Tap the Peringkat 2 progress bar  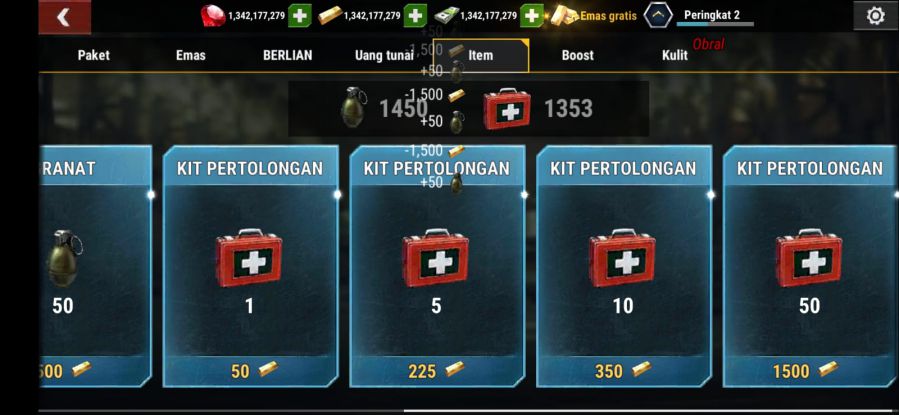pyautogui.click(x=715, y=24)
